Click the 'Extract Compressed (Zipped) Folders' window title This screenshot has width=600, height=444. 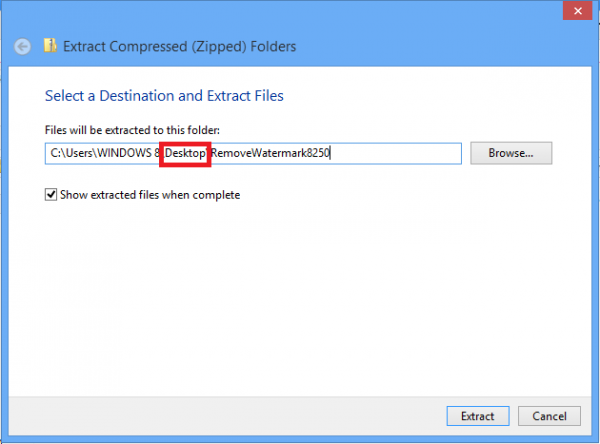[x=180, y=46]
